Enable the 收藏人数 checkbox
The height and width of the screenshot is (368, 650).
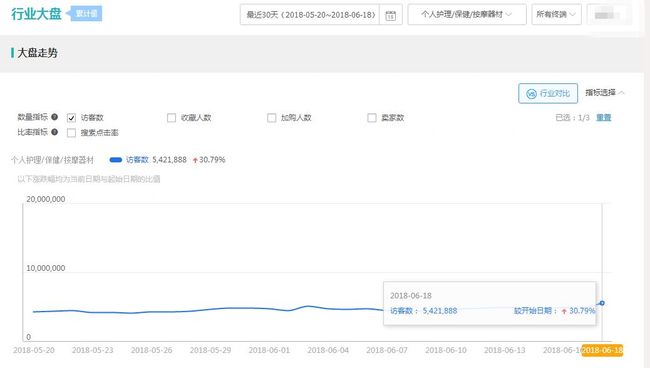pyautogui.click(x=171, y=118)
